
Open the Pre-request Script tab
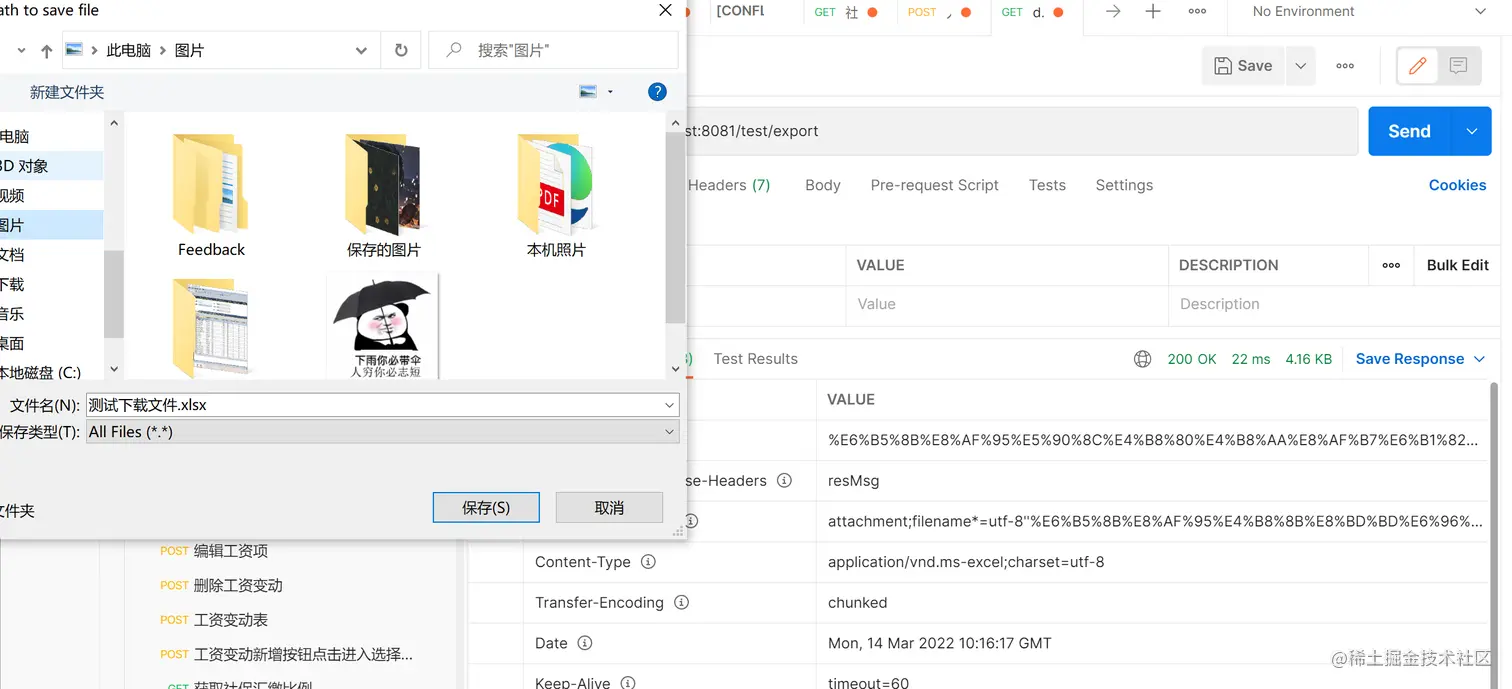coord(935,185)
